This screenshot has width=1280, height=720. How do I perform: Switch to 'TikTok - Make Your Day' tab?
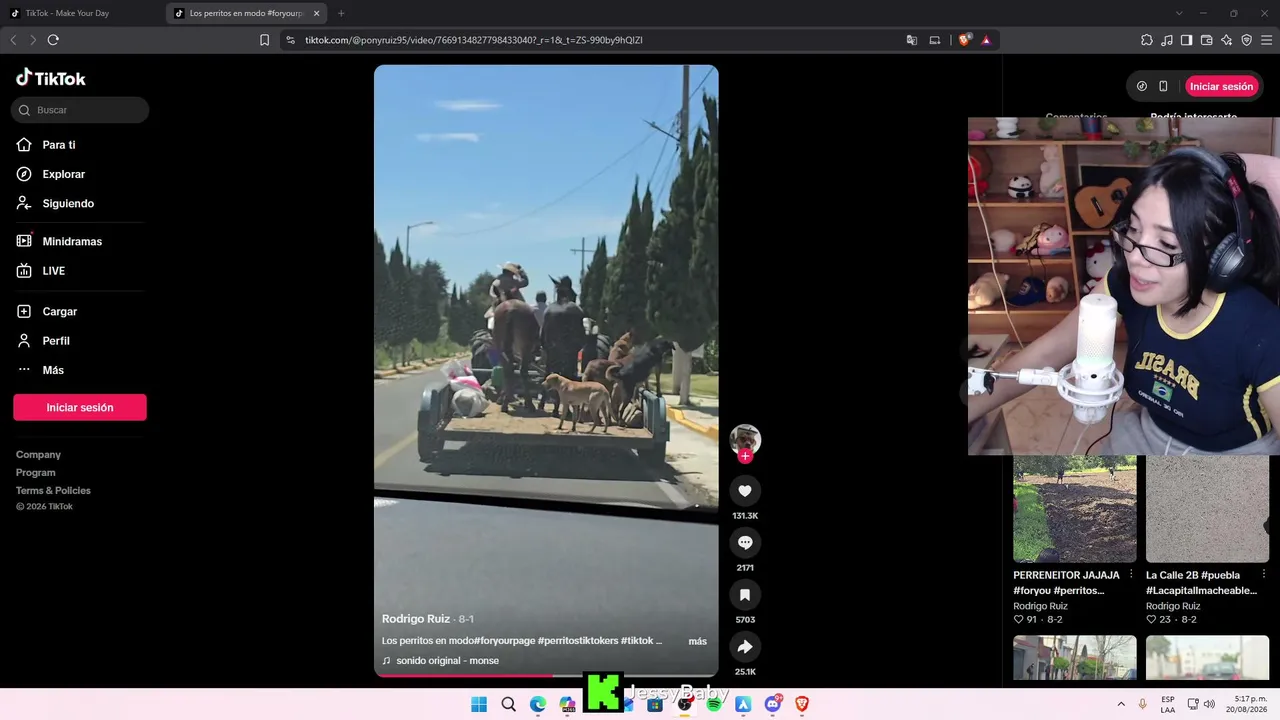click(79, 13)
